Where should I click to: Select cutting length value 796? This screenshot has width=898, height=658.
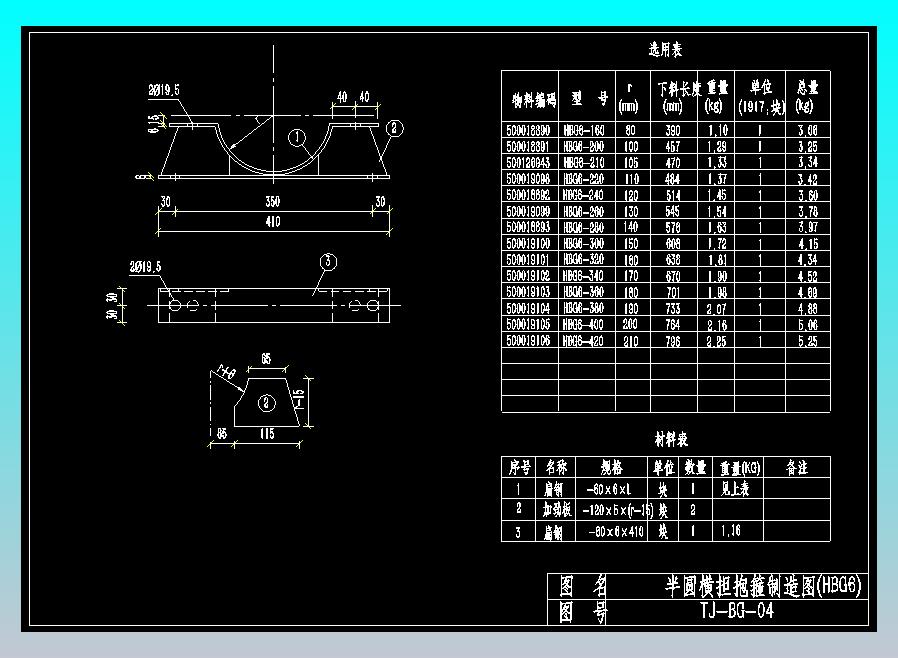pos(673,341)
